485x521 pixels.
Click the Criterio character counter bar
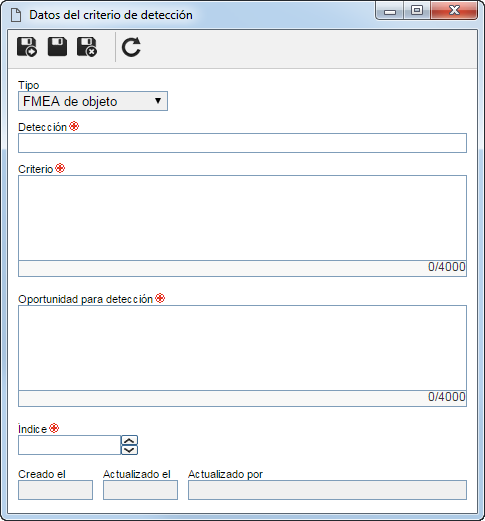242,268
